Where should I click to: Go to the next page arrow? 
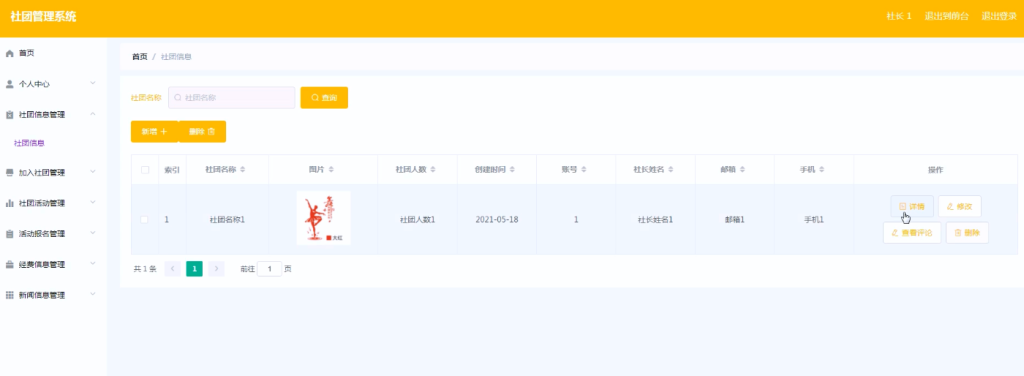pyautogui.click(x=216, y=269)
